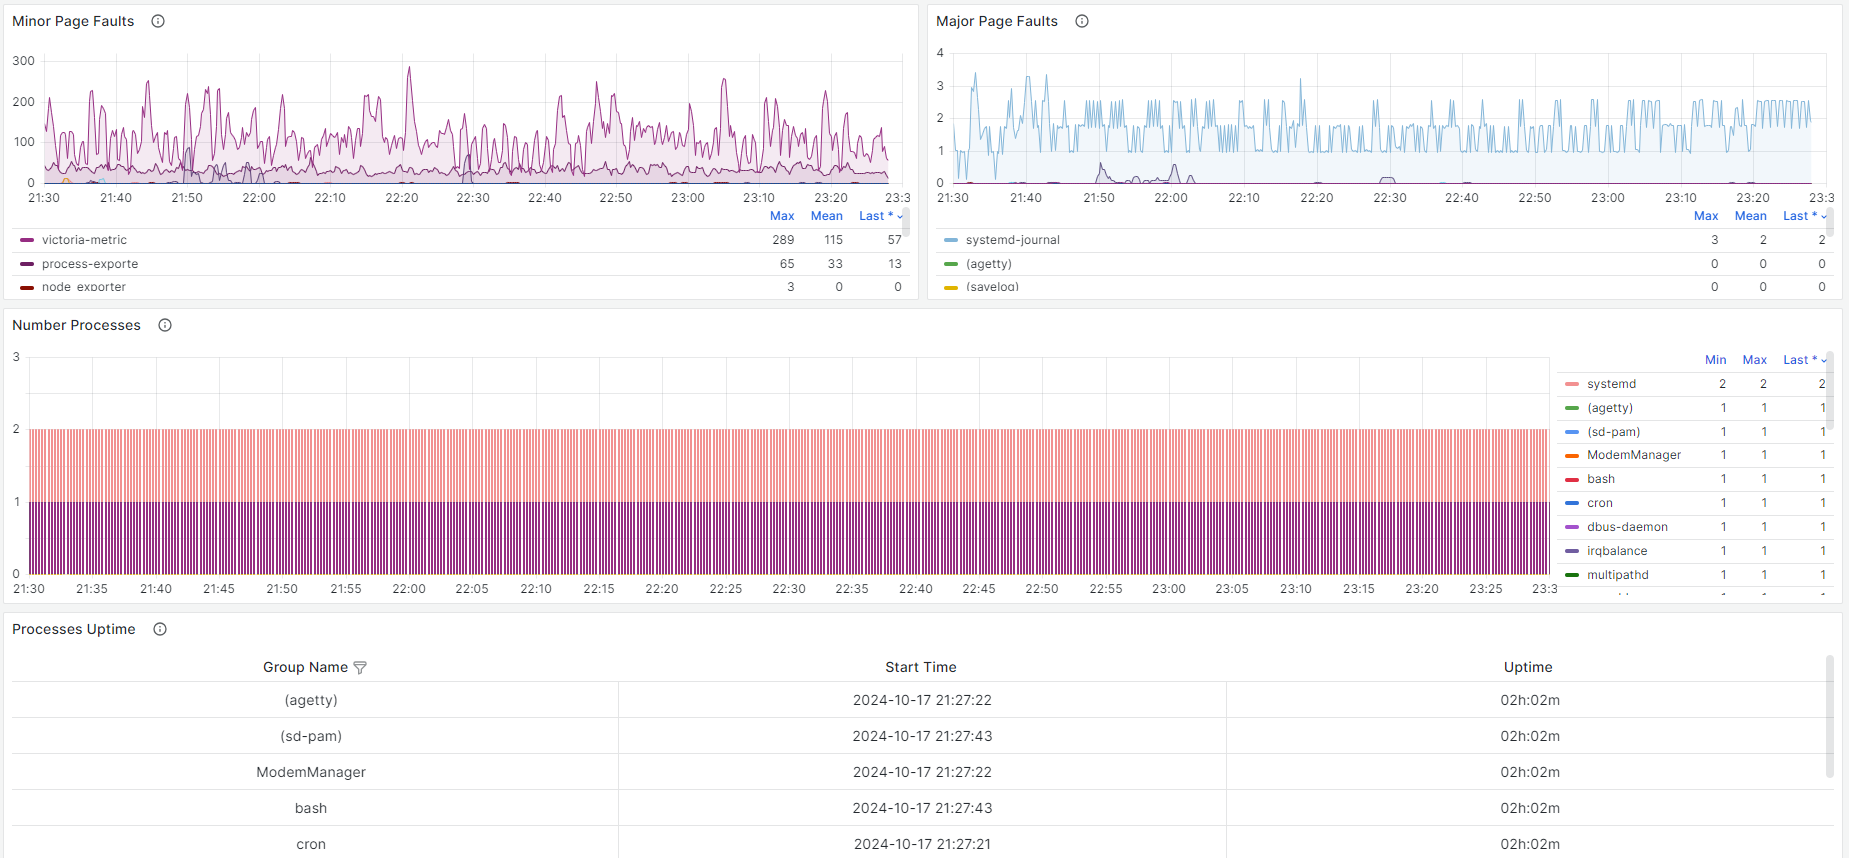Click the Processes Uptime info icon
The height and width of the screenshot is (858, 1849).
(x=160, y=629)
